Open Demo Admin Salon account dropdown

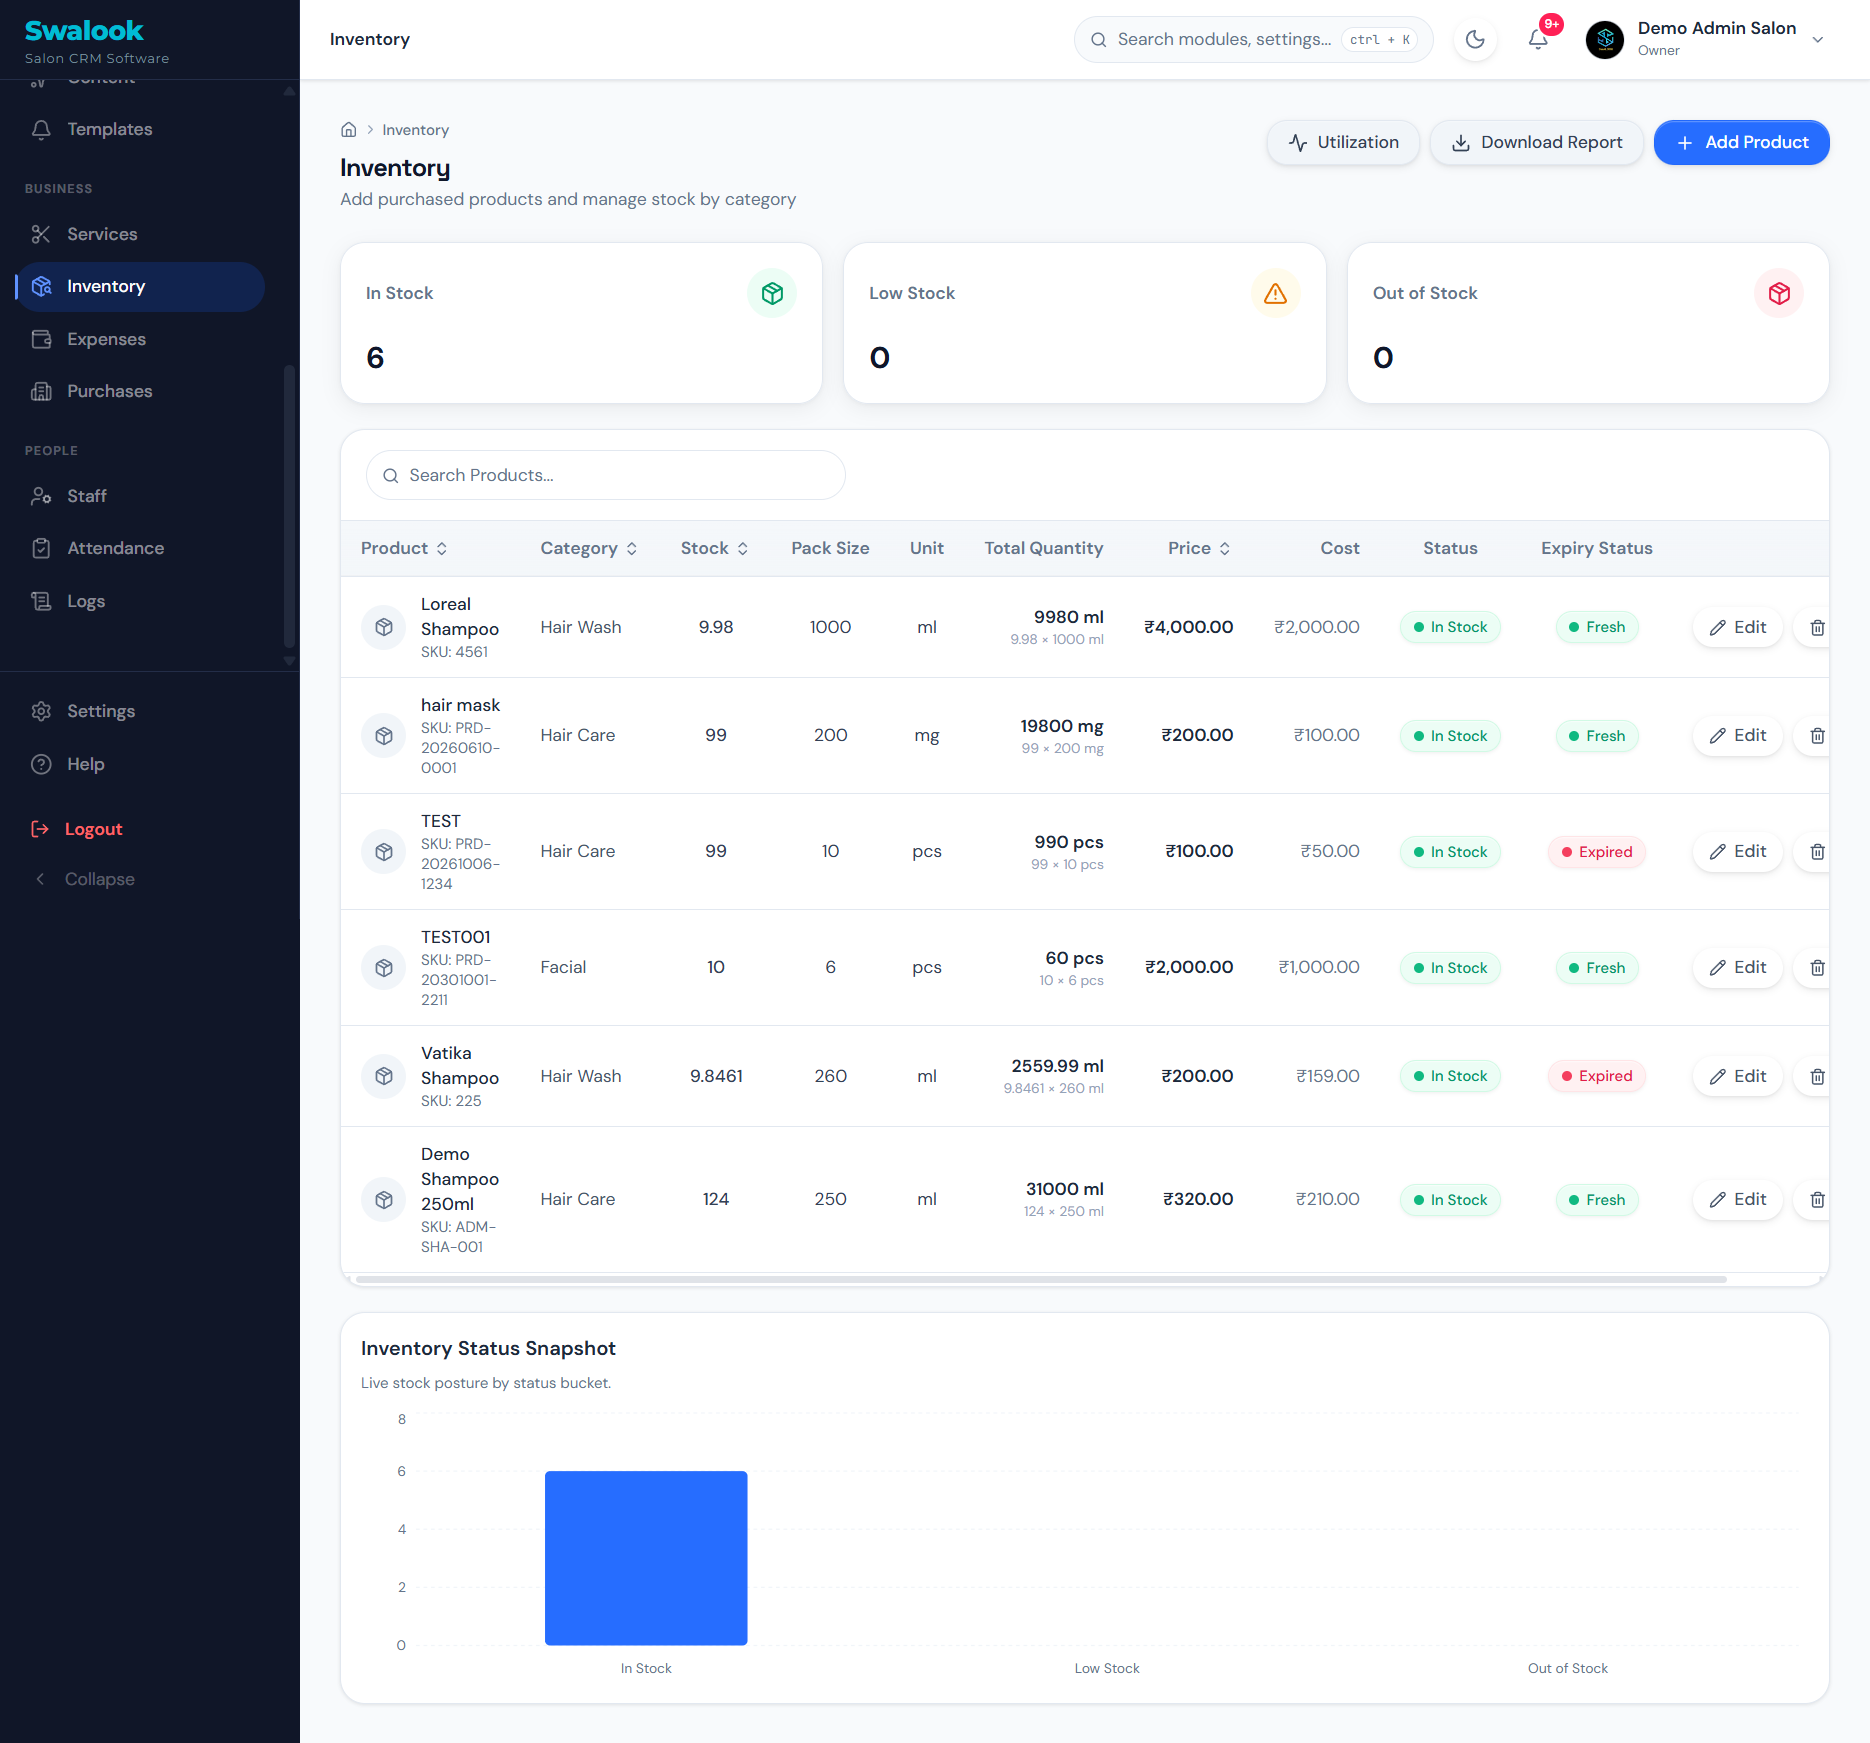tap(1706, 40)
